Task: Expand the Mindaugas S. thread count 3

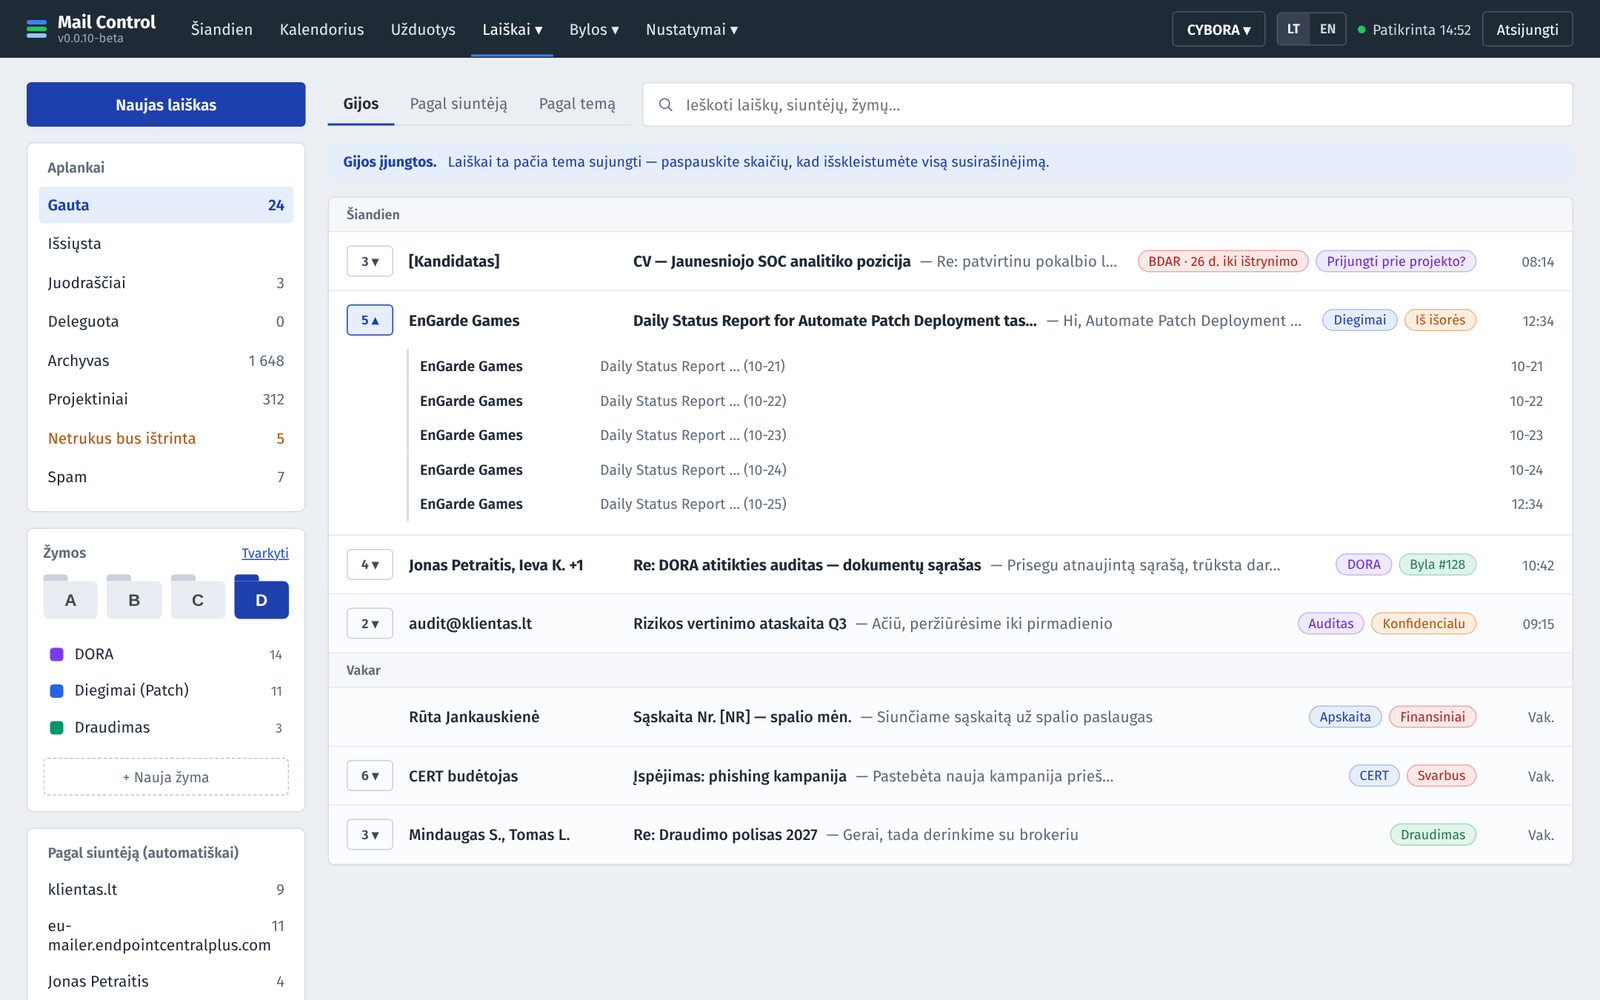Action: click(x=370, y=835)
